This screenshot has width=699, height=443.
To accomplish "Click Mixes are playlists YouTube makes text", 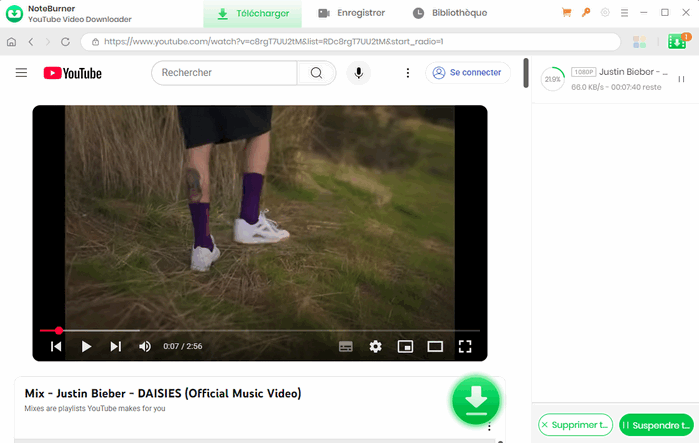I will click(x=95, y=408).
